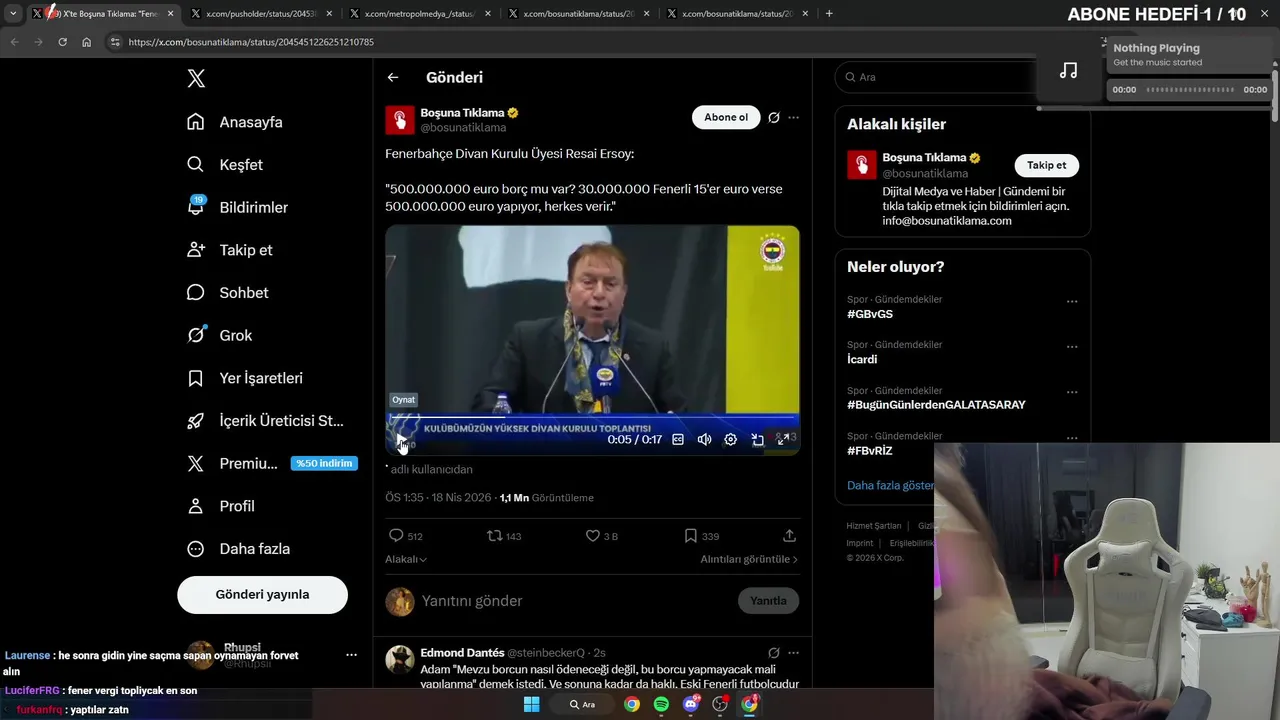Open the X logo home link
1280x720 pixels.
[x=196, y=79]
